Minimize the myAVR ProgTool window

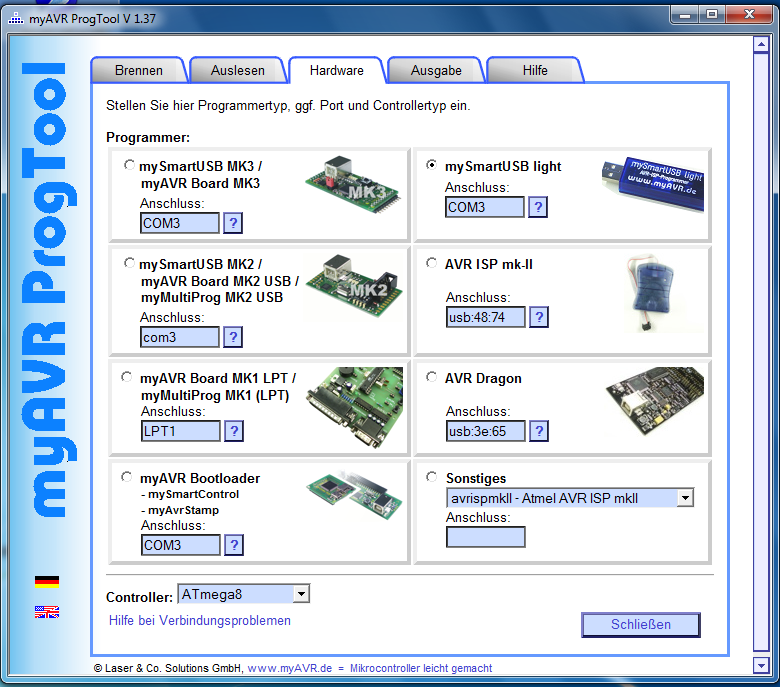click(x=685, y=15)
